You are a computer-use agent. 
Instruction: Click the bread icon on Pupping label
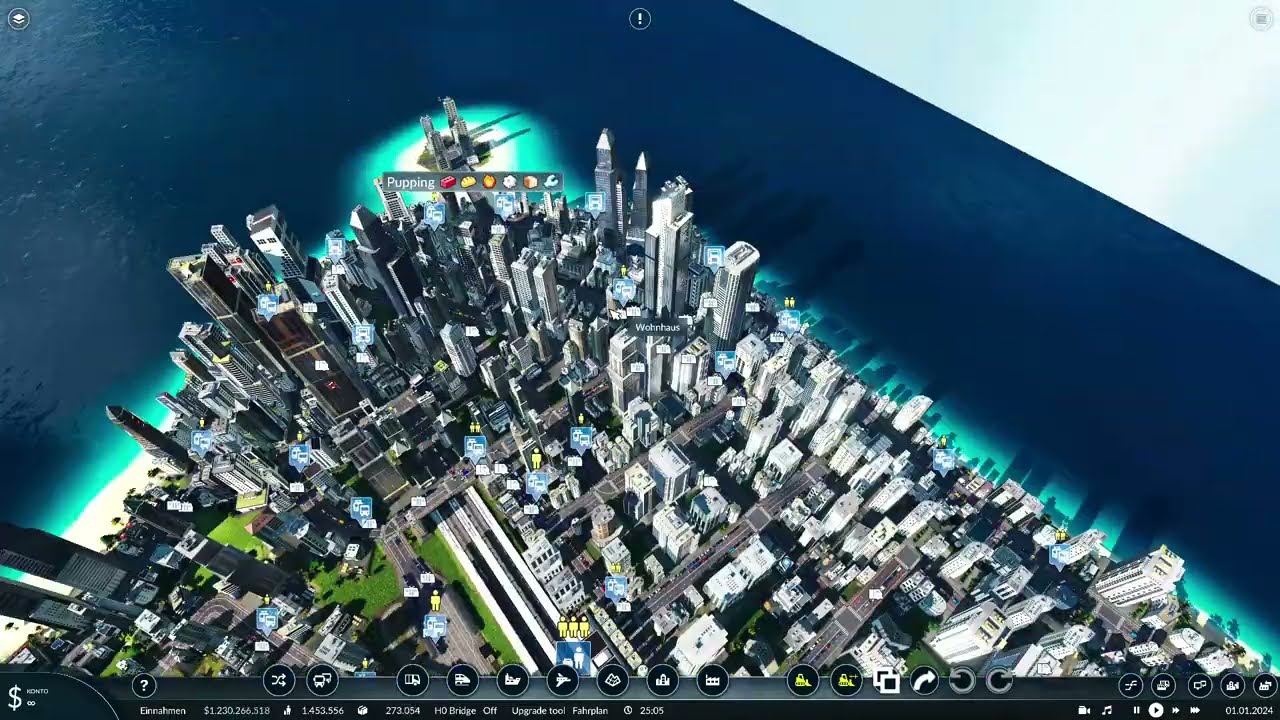tap(468, 182)
